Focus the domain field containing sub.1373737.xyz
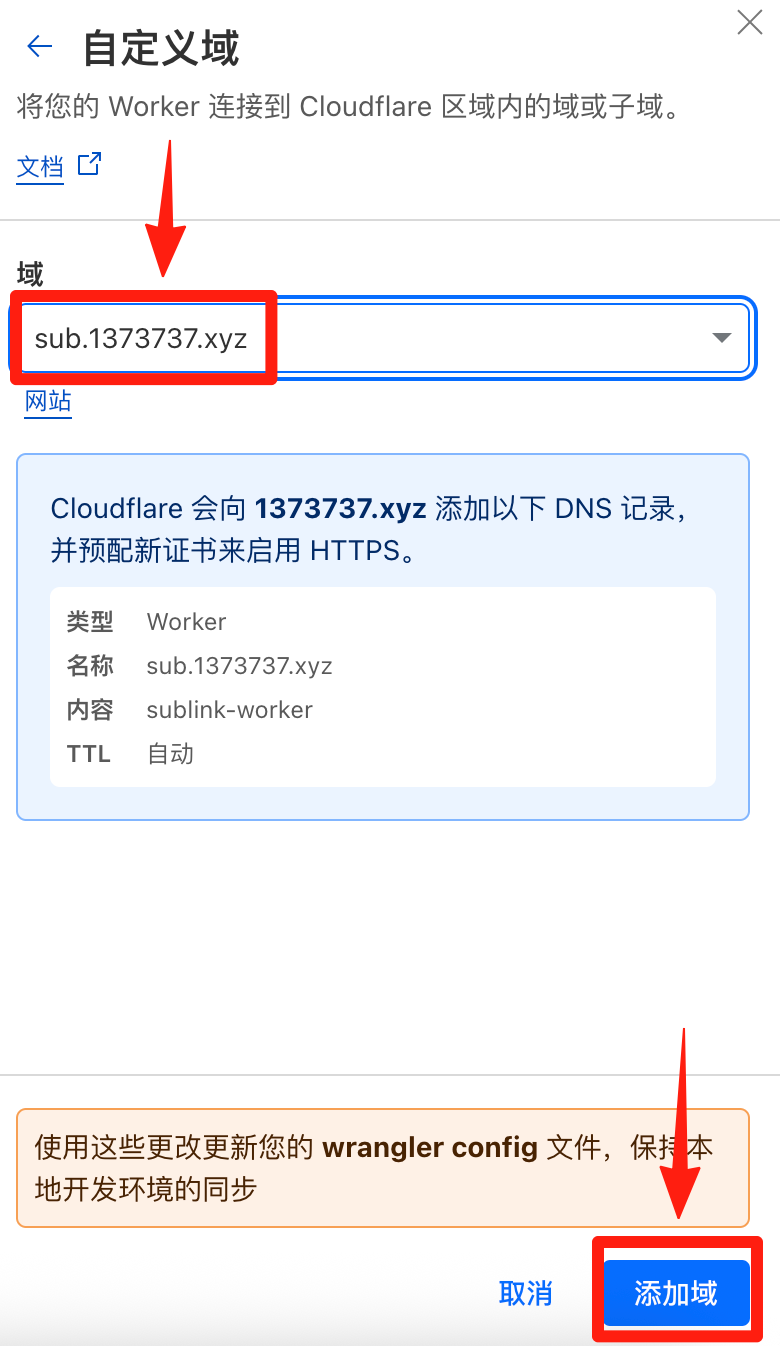This screenshot has height=1346, width=780. coord(382,338)
